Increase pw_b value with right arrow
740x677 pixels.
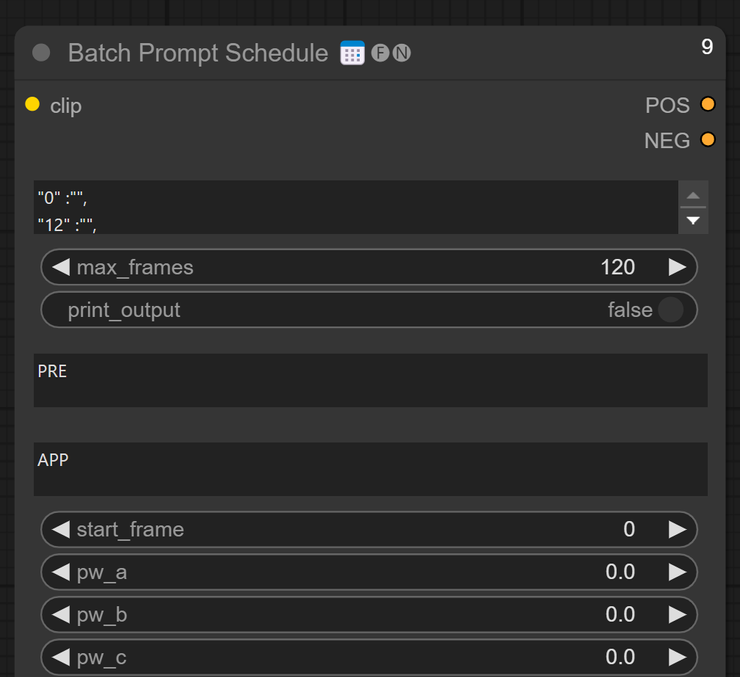click(677, 614)
